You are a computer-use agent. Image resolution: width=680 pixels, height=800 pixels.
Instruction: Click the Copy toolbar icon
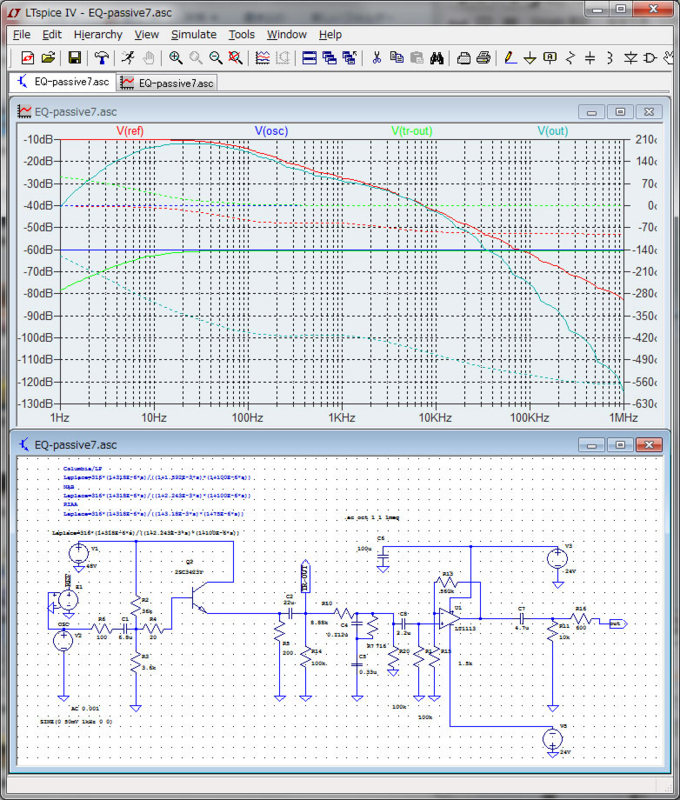coord(396,58)
